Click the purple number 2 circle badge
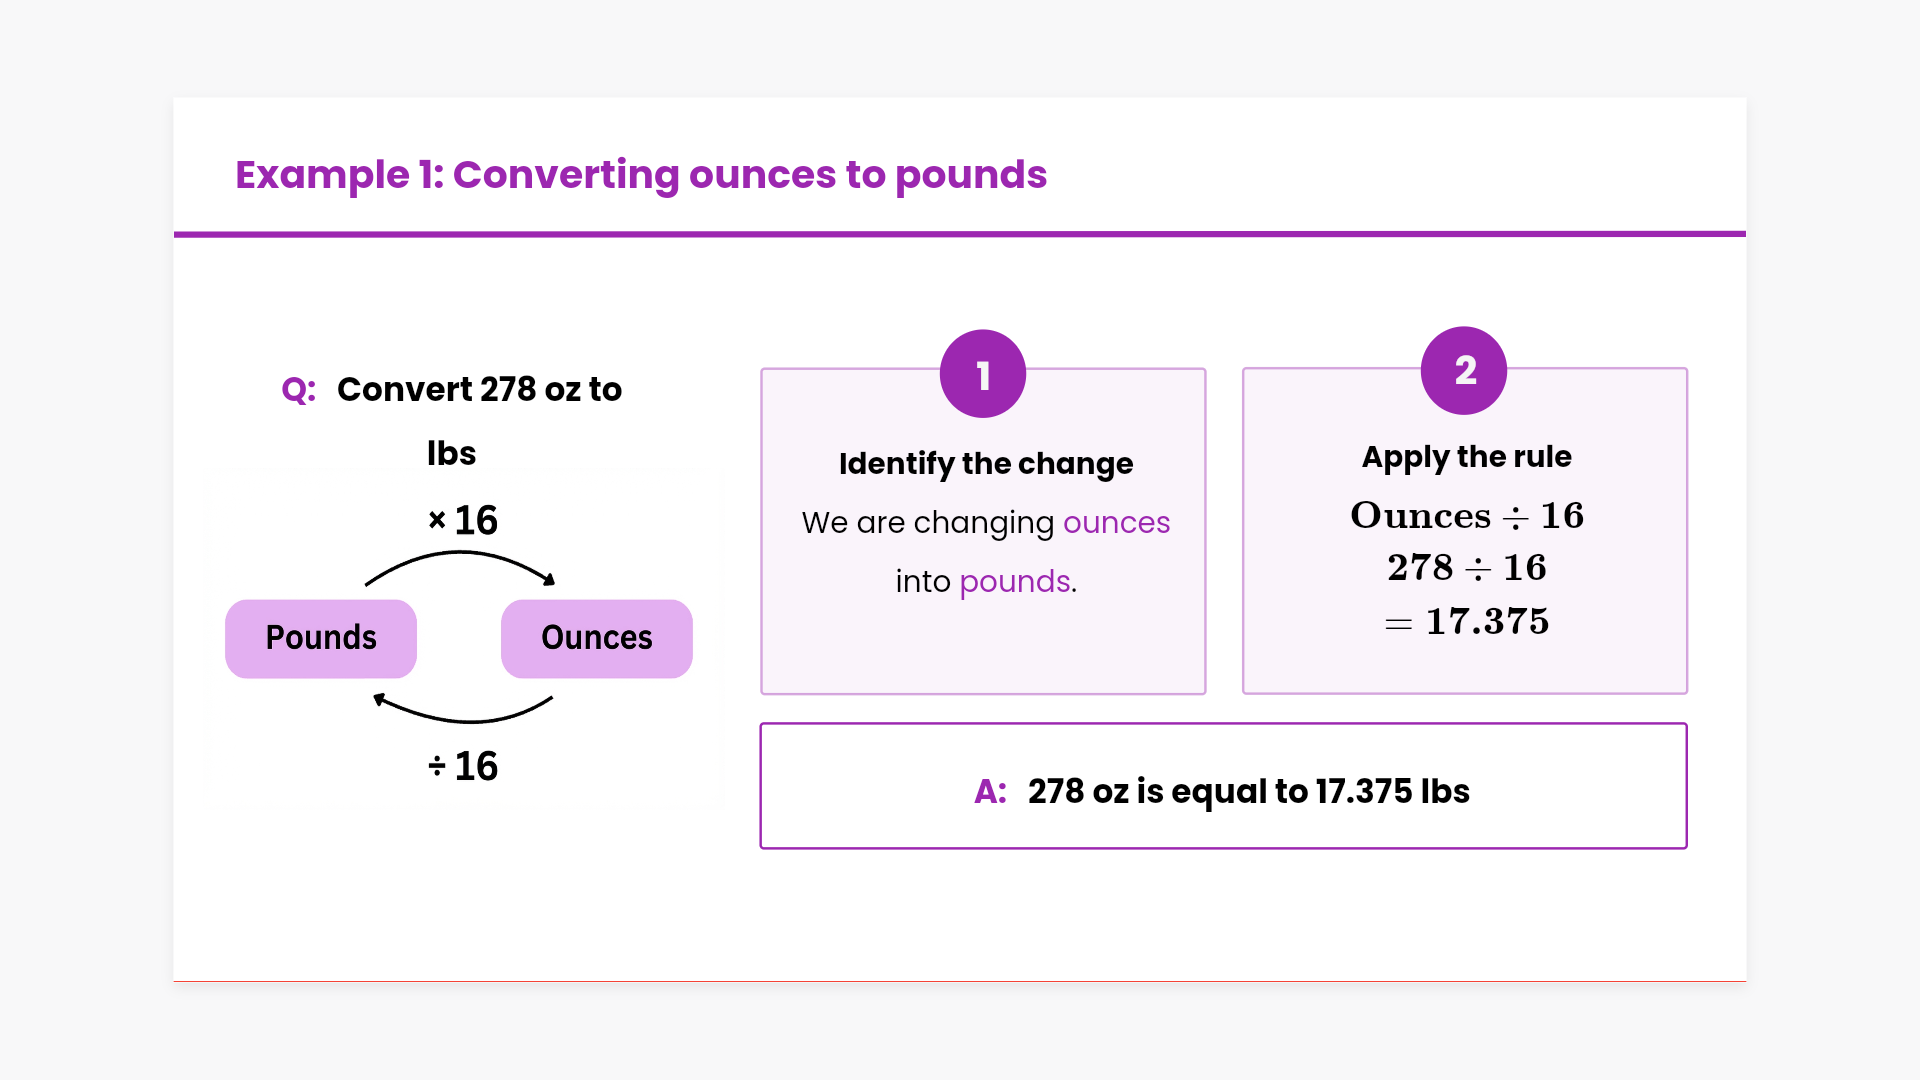1920x1080 pixels. 1464,371
